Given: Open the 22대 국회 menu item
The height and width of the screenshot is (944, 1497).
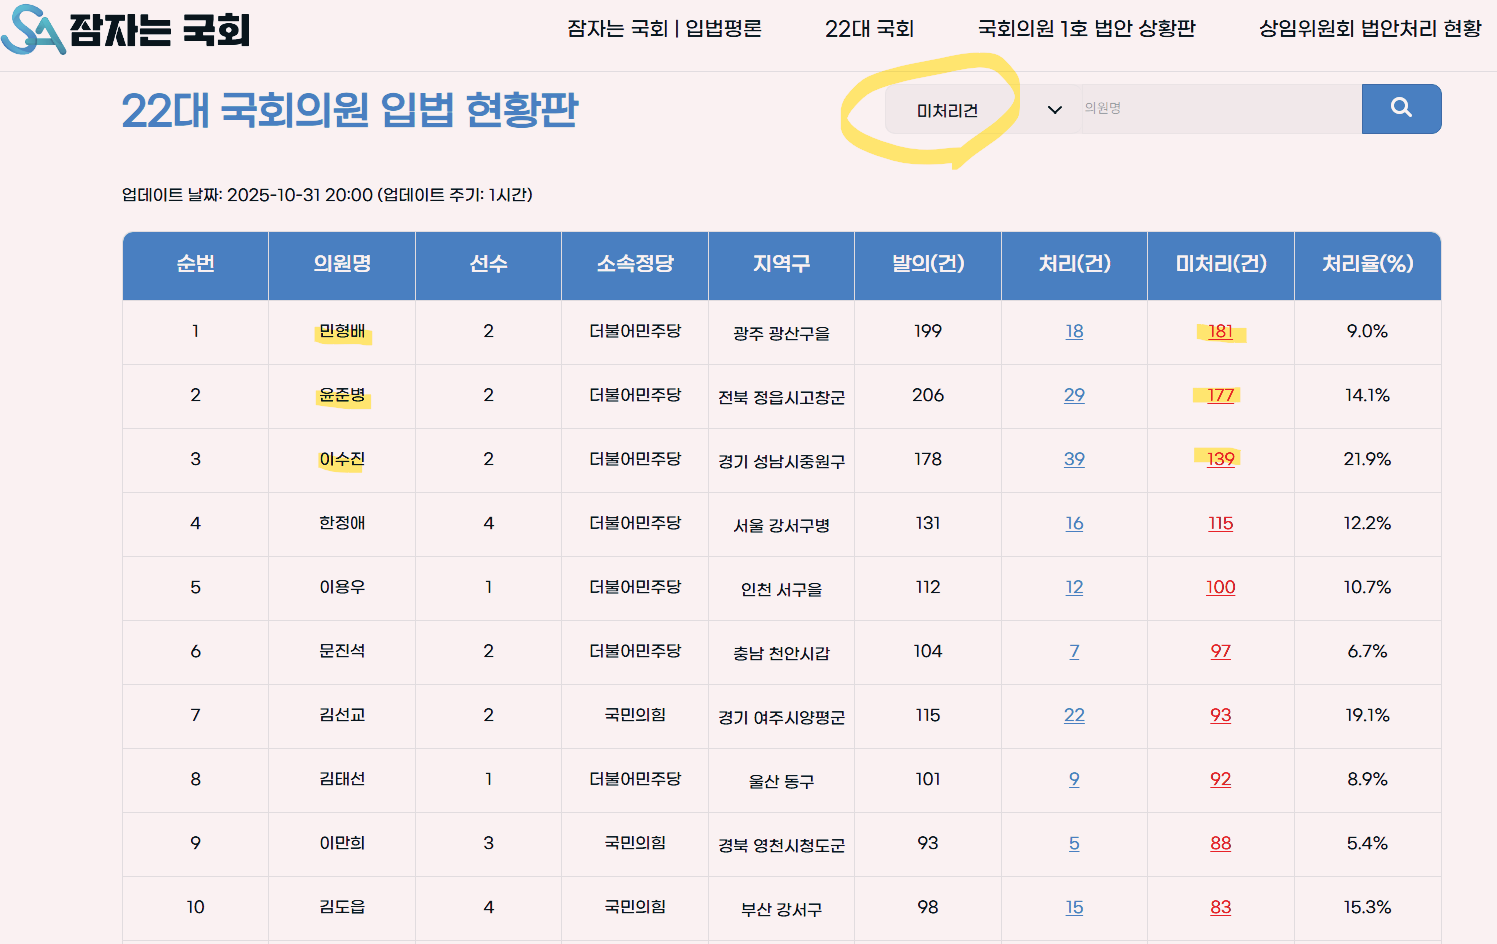Looking at the screenshot, I should [x=869, y=29].
